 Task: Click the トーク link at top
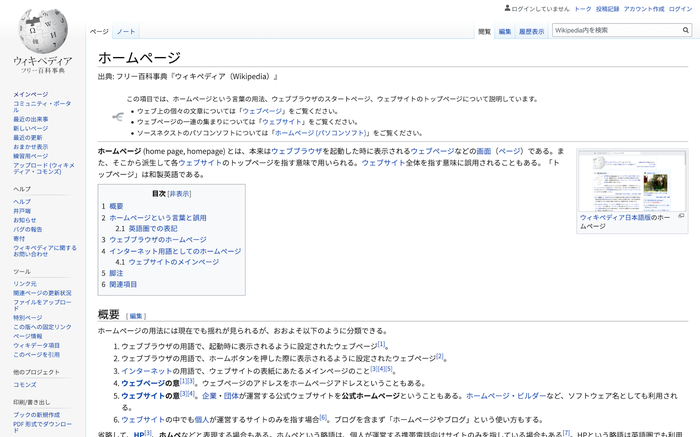[583, 9]
